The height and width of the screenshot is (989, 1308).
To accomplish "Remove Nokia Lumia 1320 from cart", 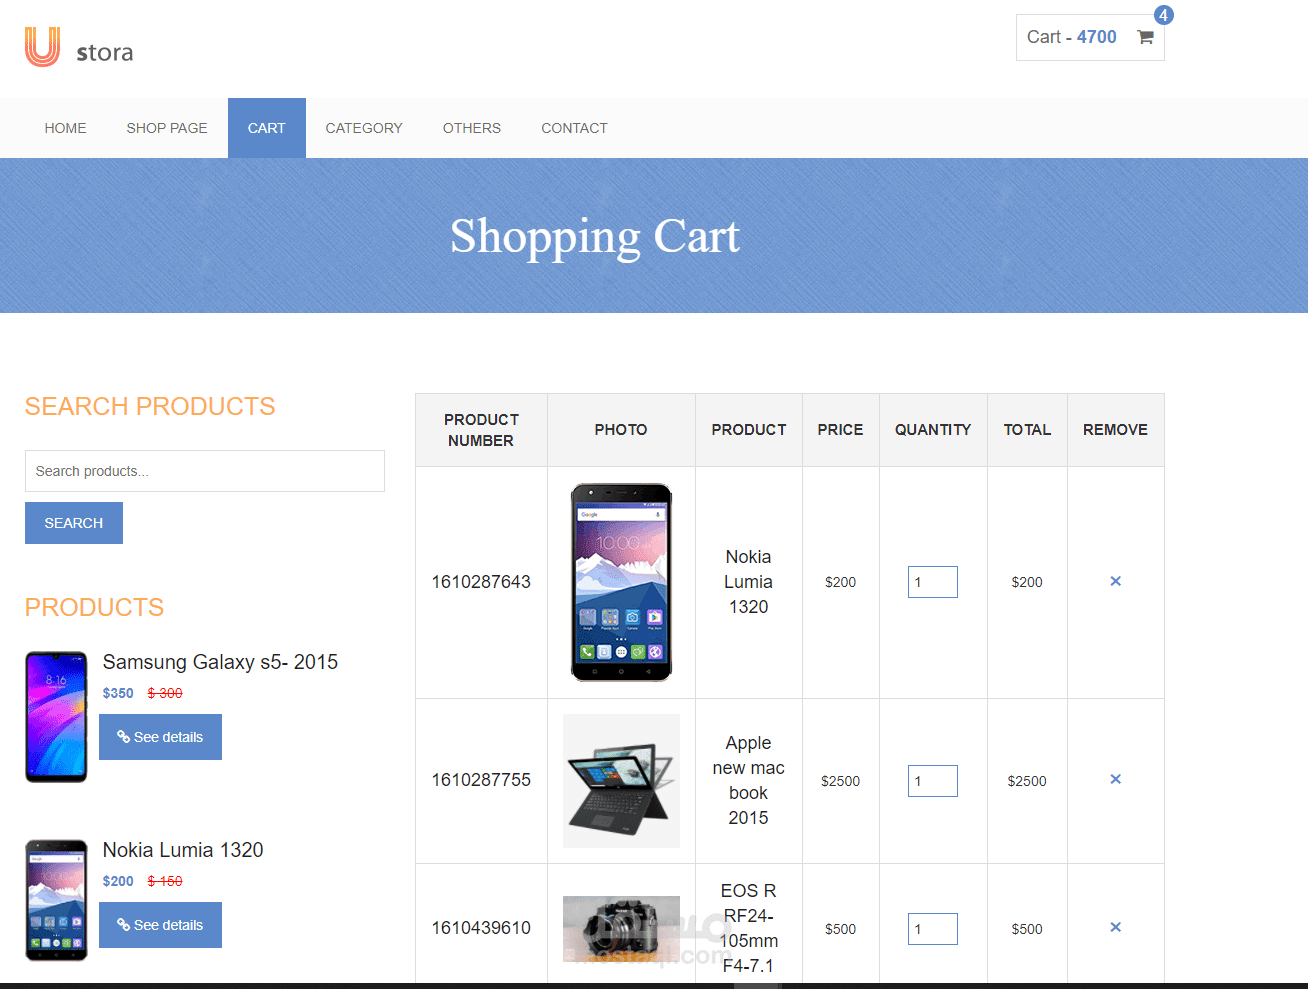I will [1115, 581].
